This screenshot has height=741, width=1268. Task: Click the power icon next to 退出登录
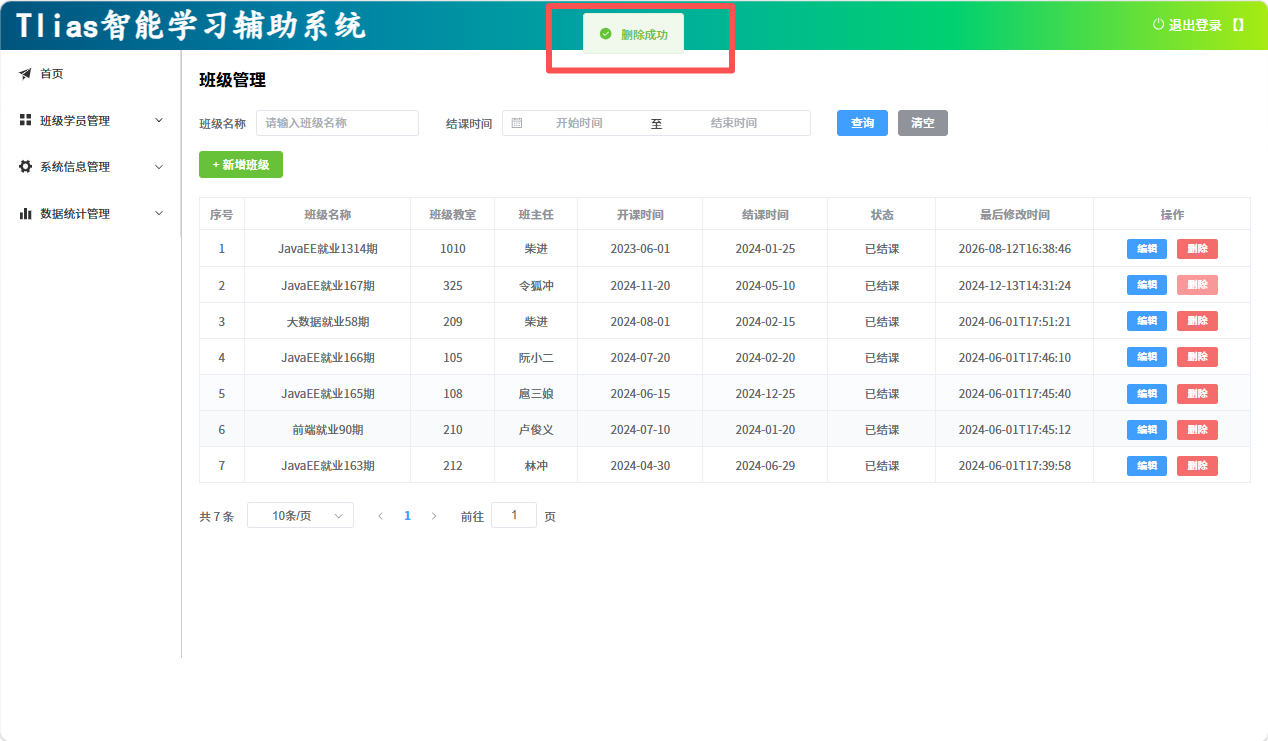(1158, 25)
